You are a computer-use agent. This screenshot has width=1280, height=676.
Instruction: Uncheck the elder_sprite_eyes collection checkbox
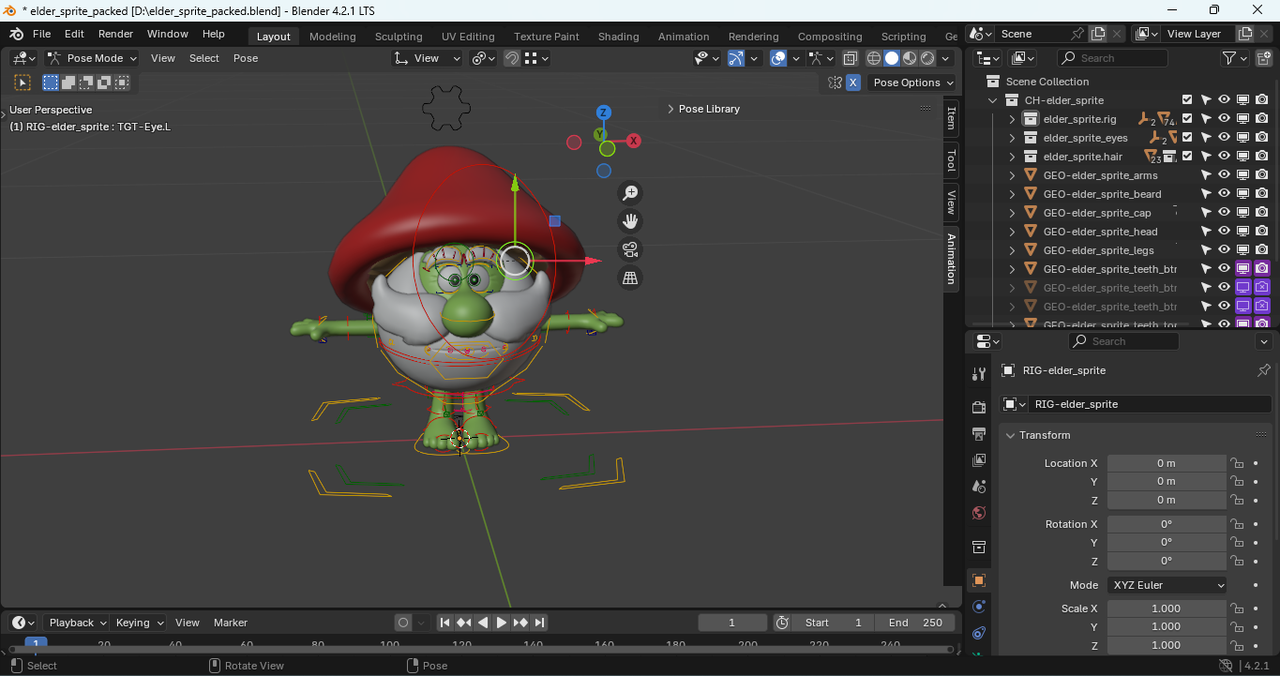(x=1187, y=138)
